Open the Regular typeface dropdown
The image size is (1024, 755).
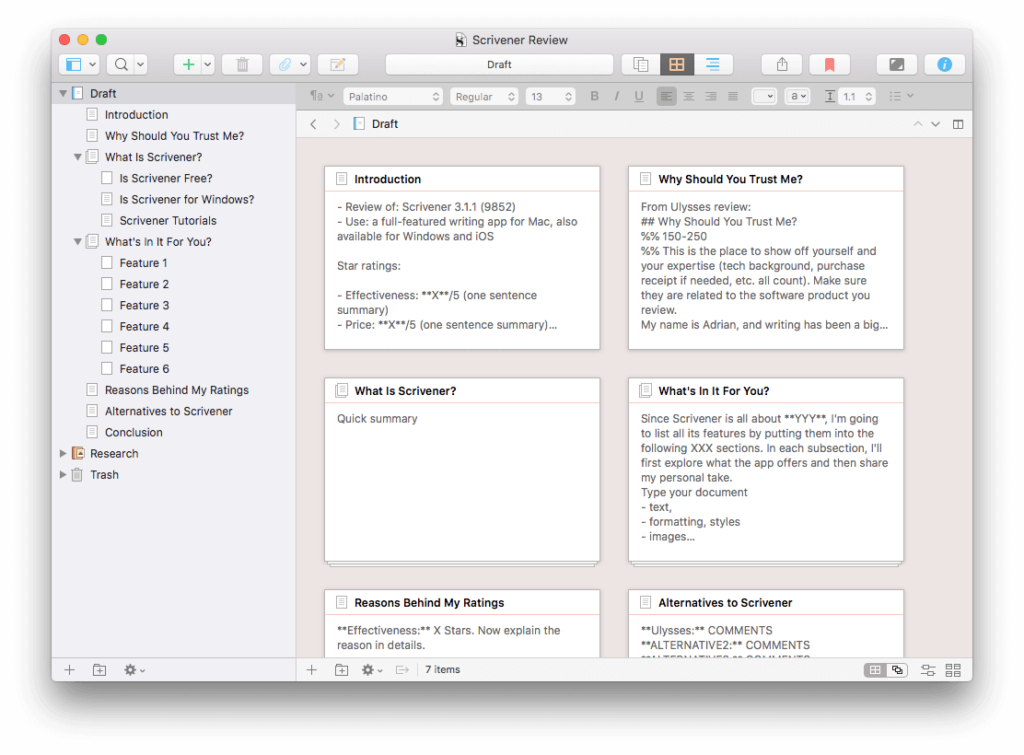(485, 97)
